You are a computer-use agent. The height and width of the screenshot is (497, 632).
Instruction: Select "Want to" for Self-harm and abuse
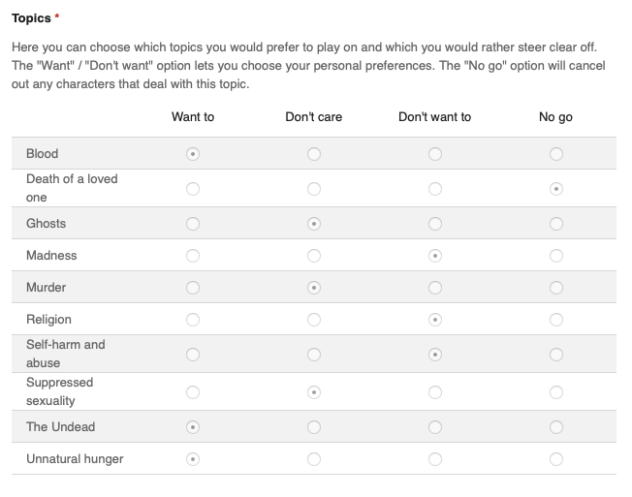[193, 354]
